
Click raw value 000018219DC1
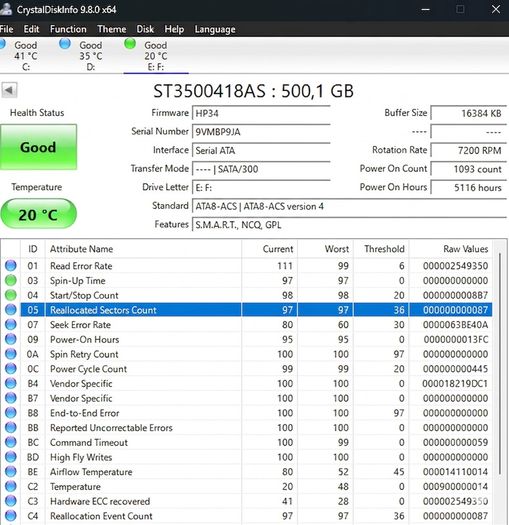pos(455,384)
